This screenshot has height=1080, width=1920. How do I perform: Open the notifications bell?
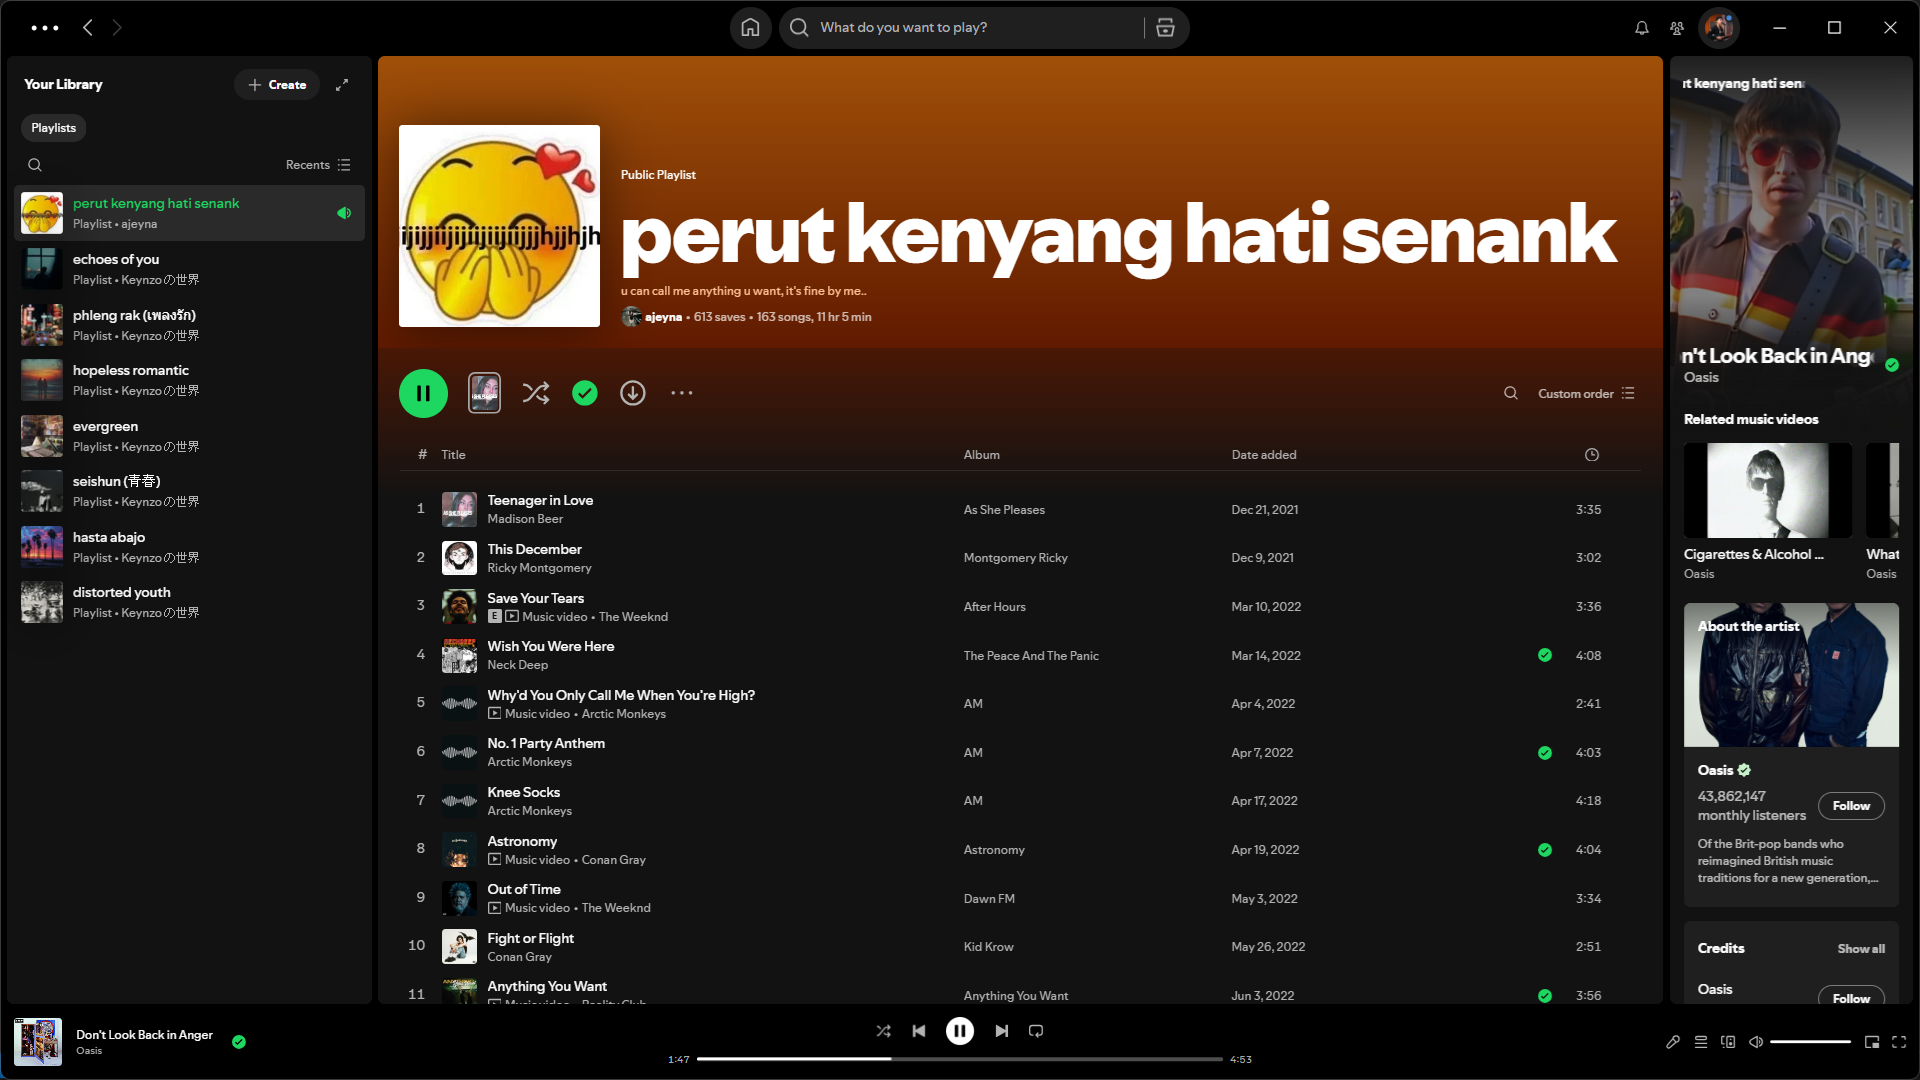[1642, 28]
